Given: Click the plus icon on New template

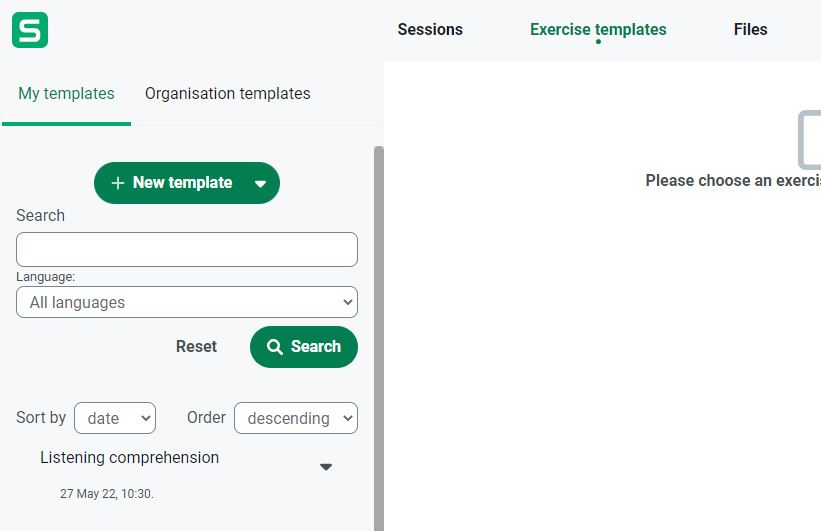Looking at the screenshot, I should point(118,183).
